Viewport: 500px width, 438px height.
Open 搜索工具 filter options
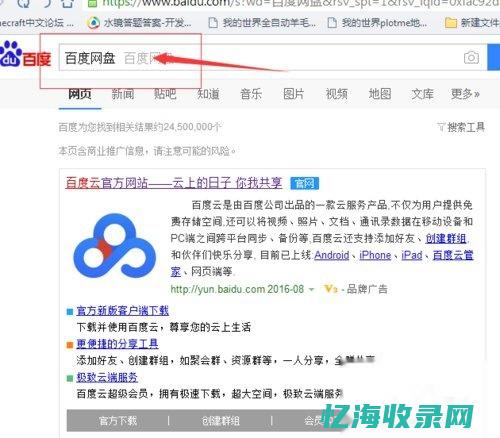click(461, 127)
